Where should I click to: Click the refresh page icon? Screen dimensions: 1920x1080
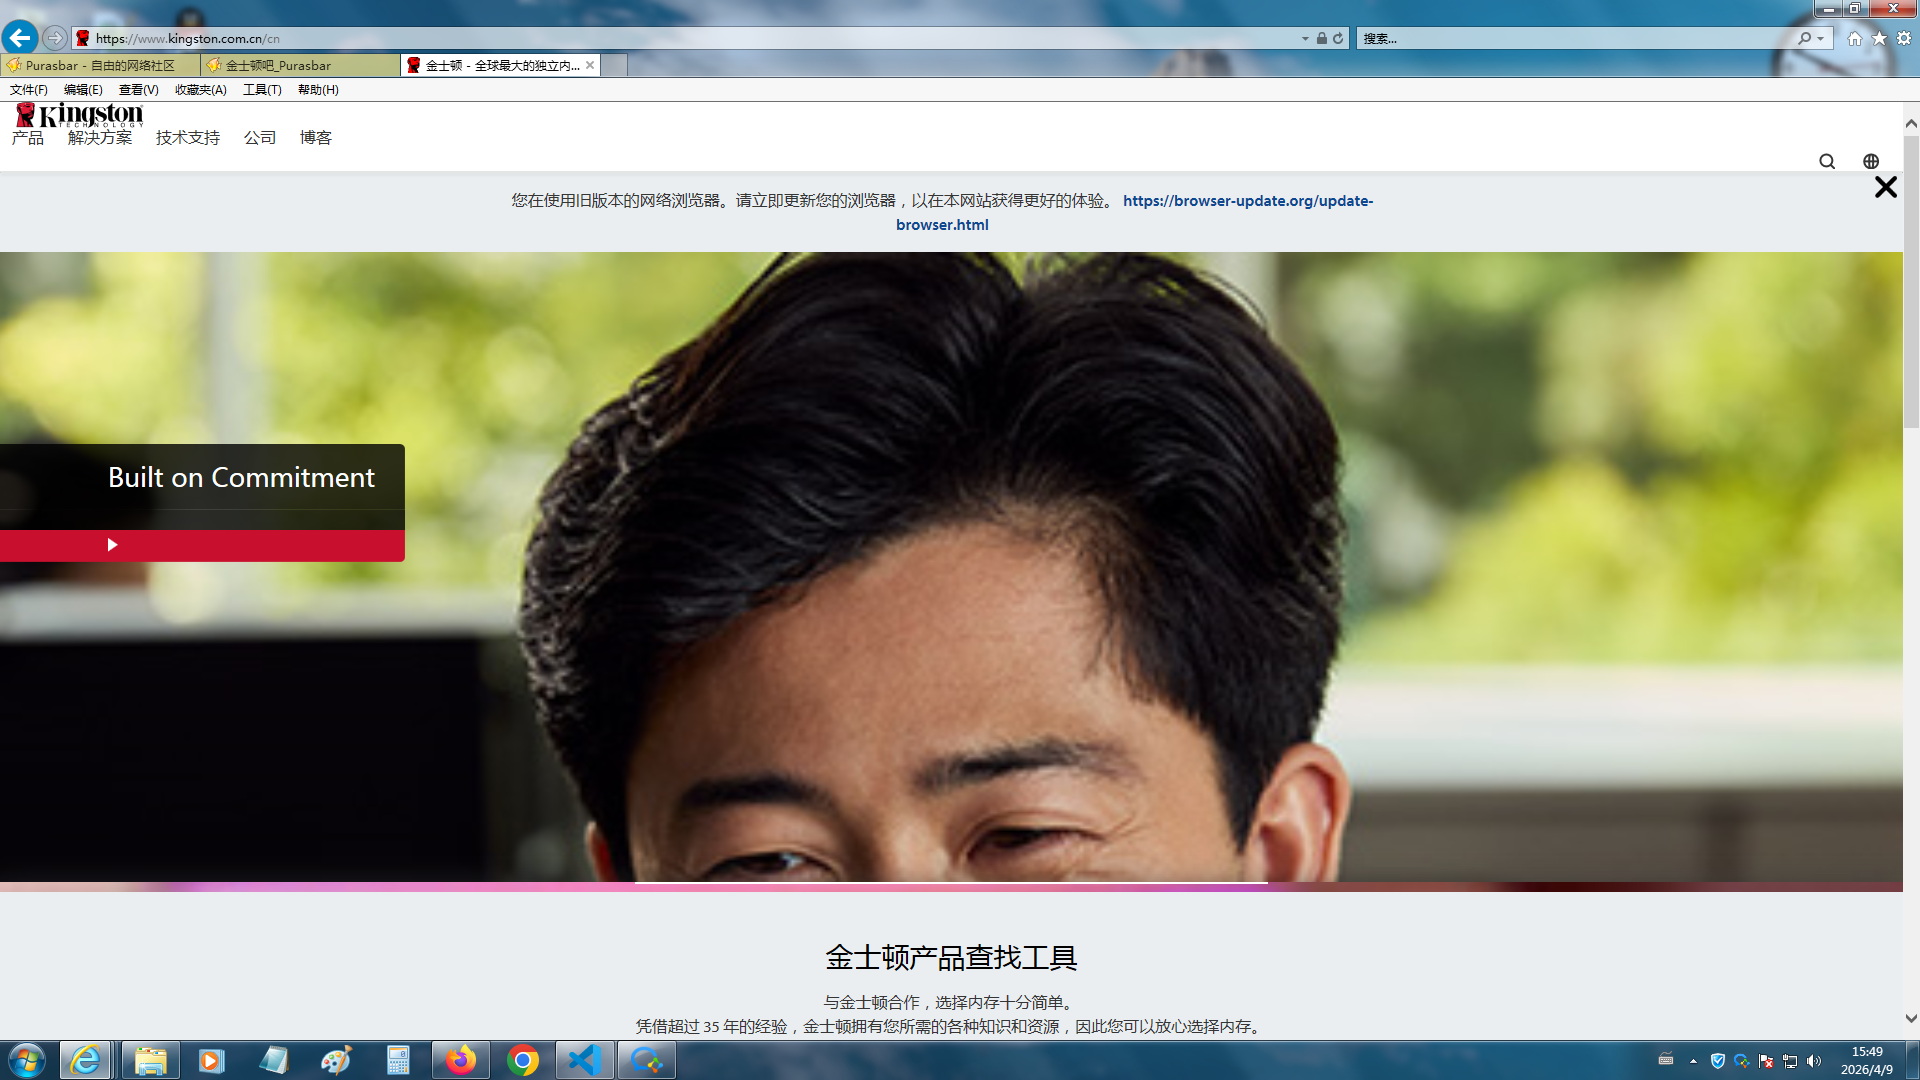click(1338, 38)
